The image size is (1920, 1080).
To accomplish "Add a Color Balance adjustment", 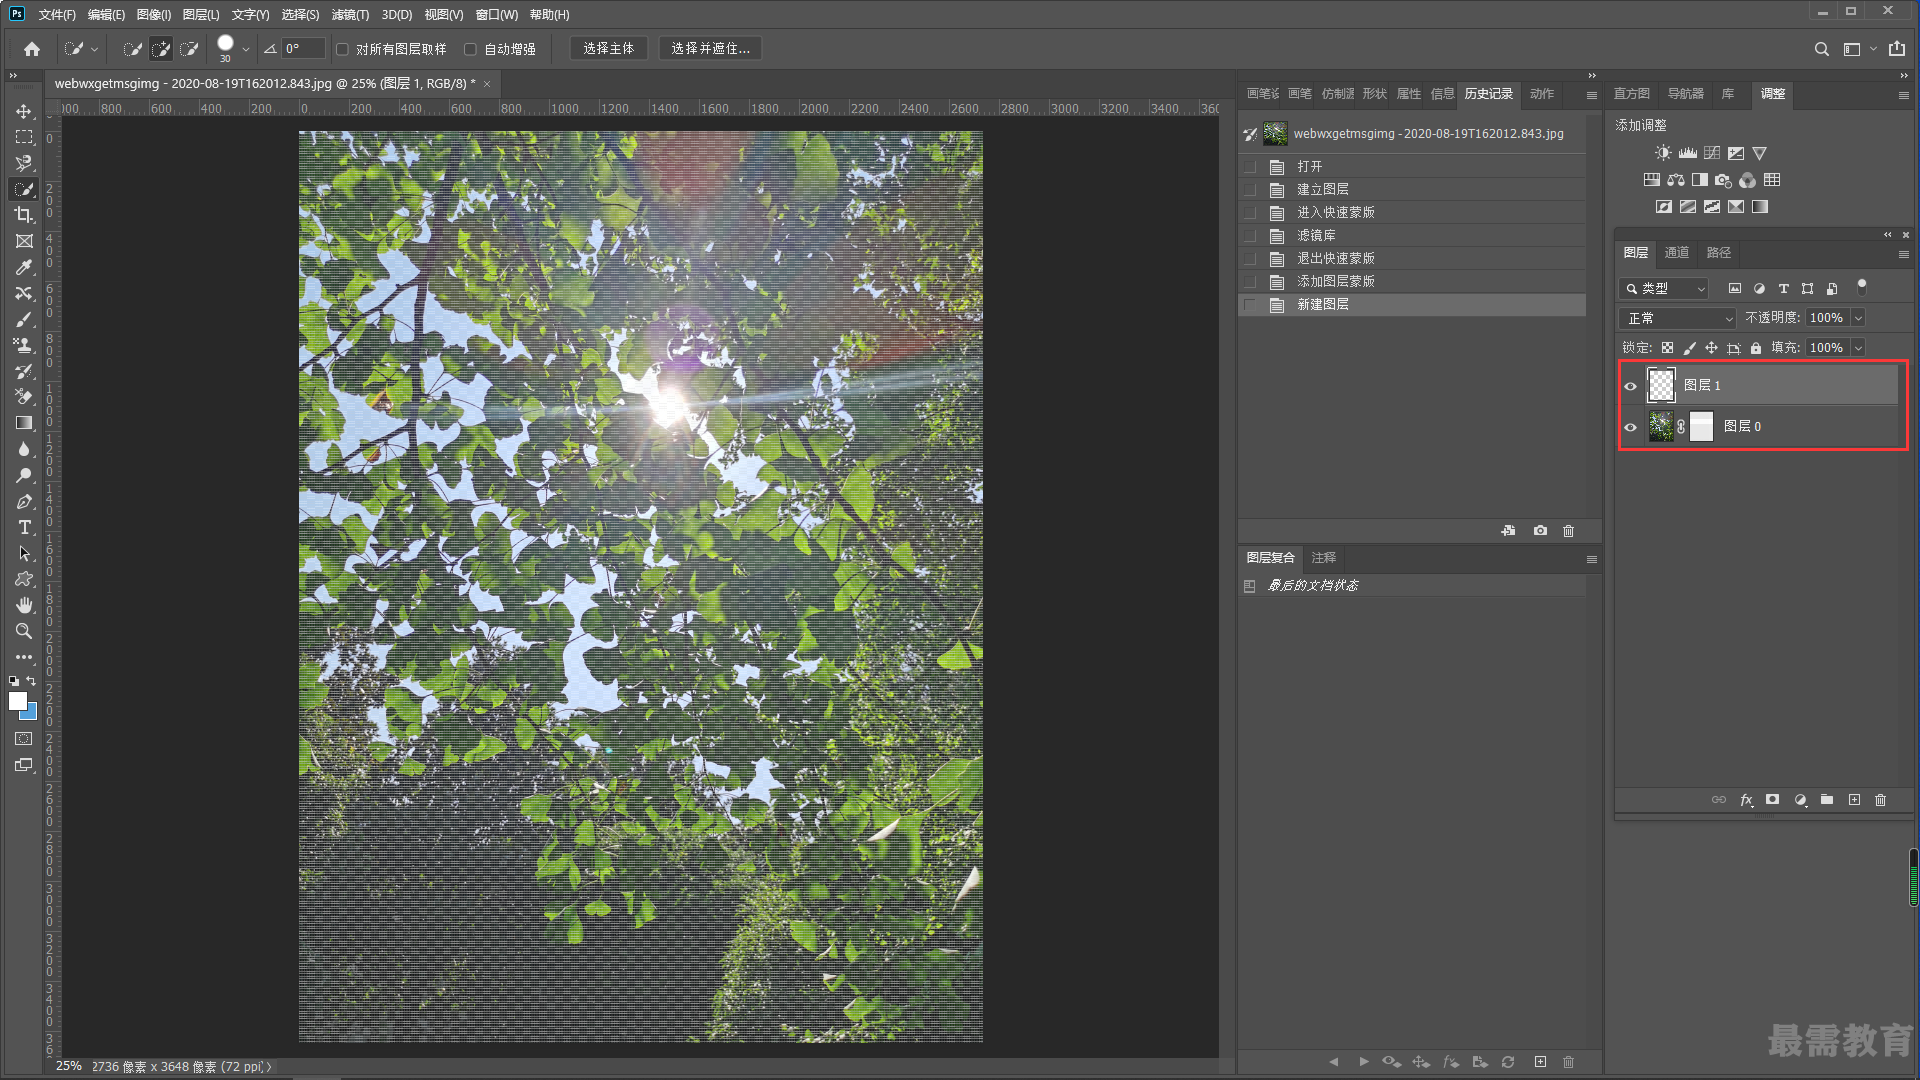I will click(1676, 180).
